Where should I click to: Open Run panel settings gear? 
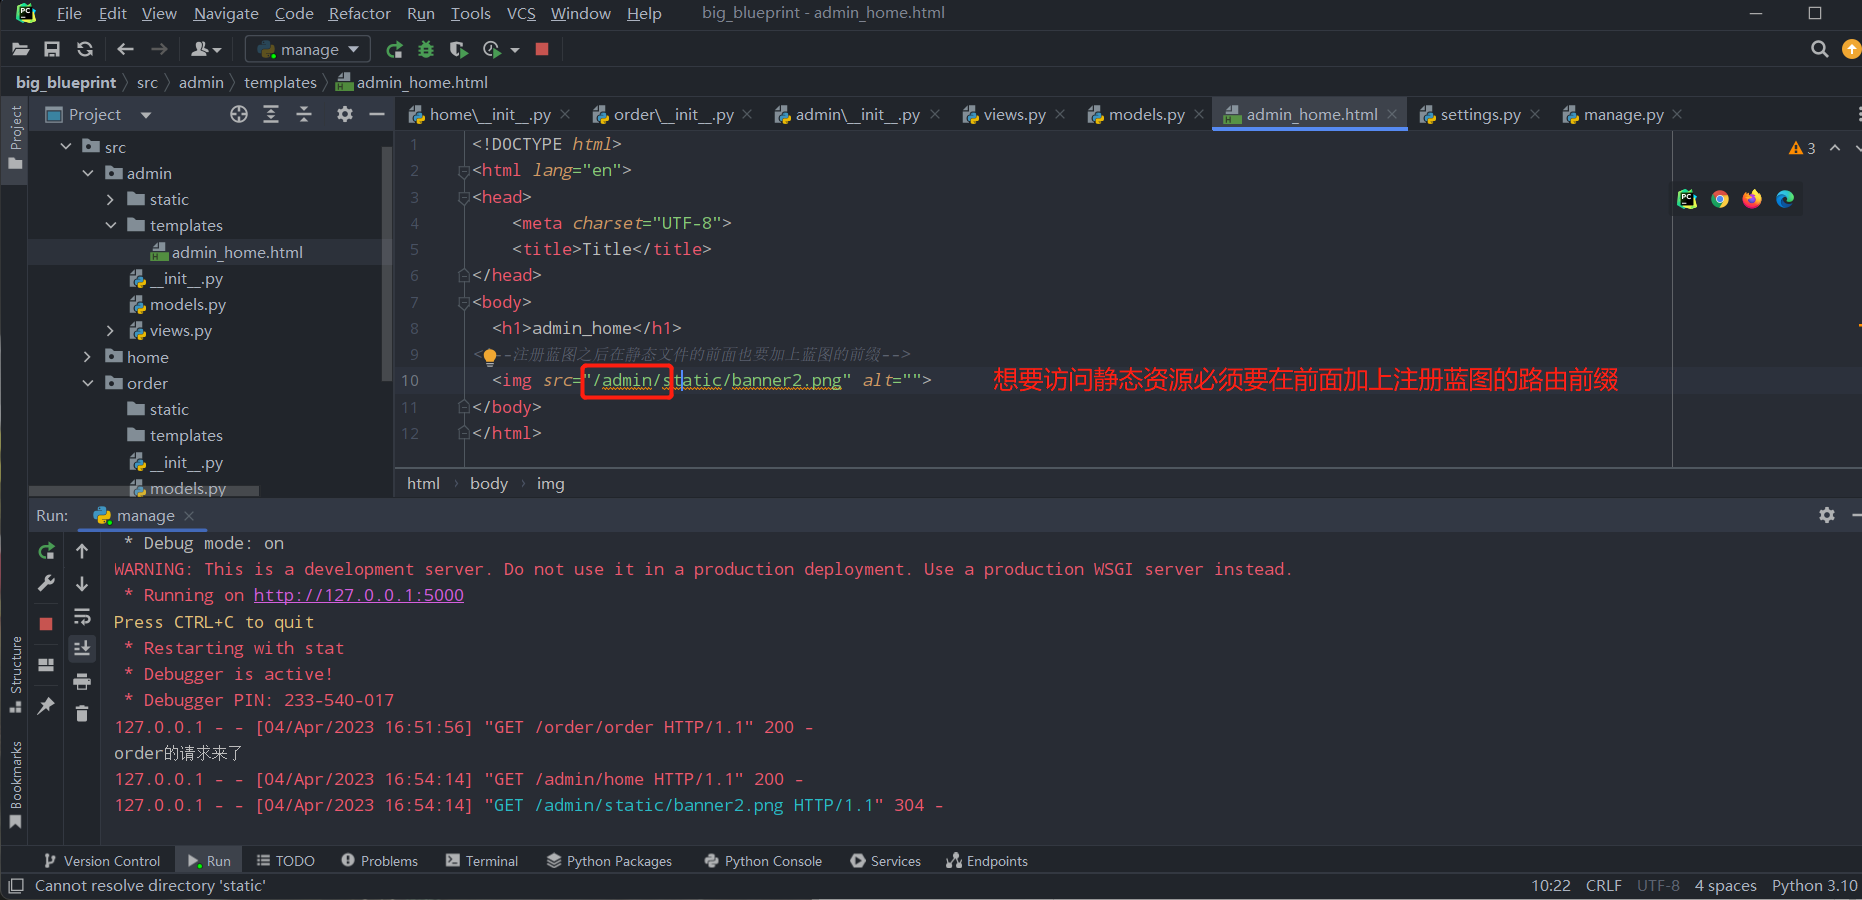coord(1827,515)
